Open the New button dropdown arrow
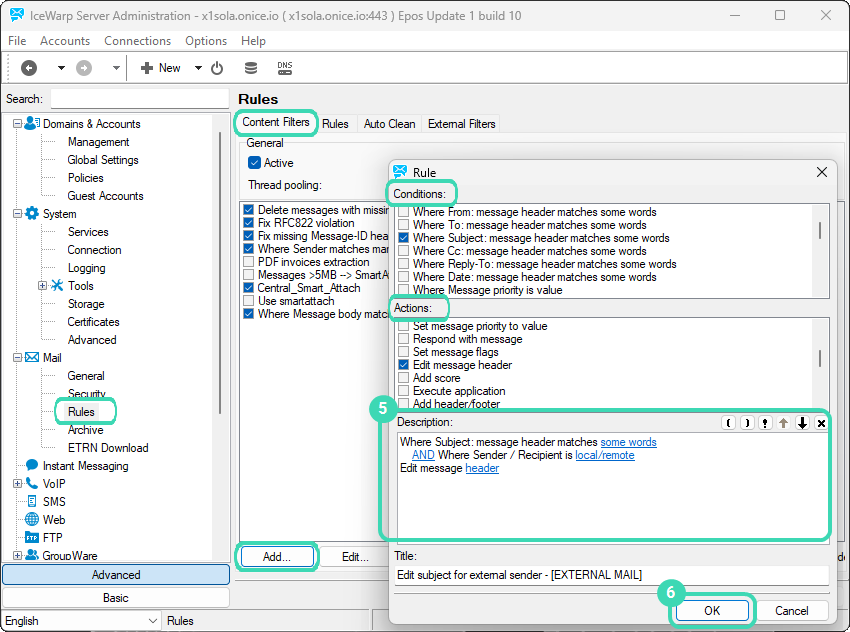850x632 pixels. click(198, 68)
